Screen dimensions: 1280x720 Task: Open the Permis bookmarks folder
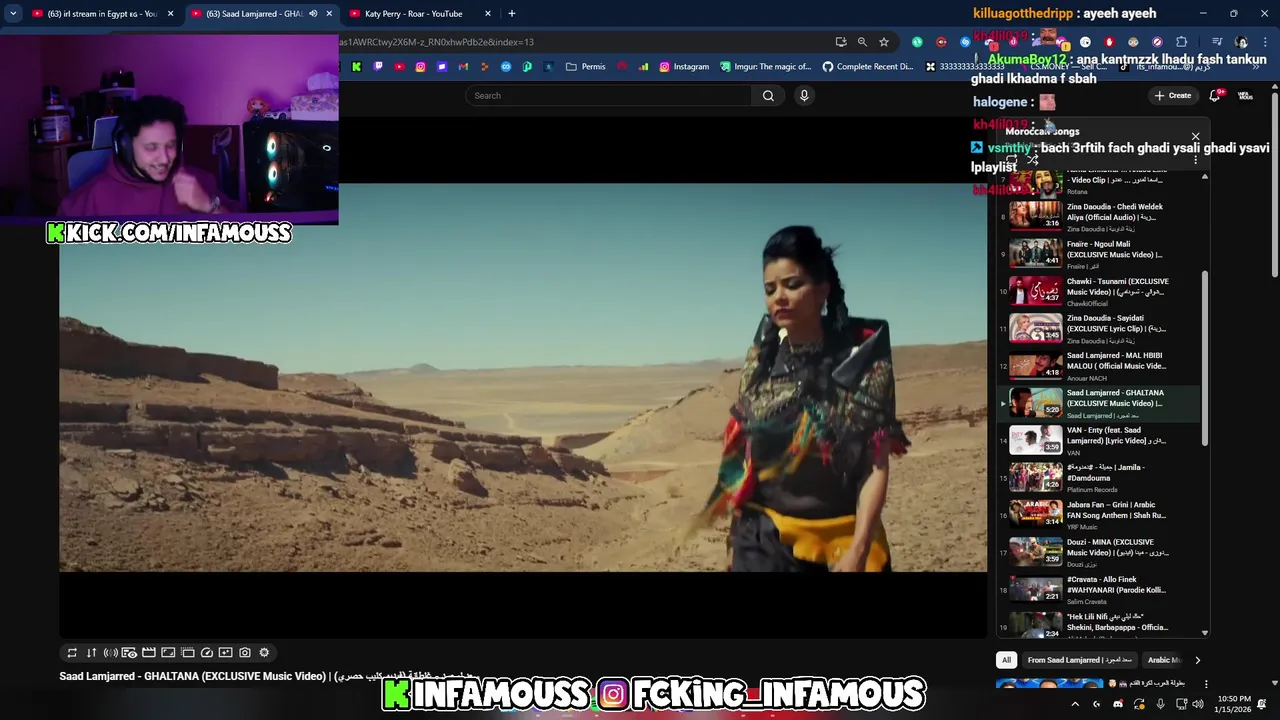pyautogui.click(x=585, y=67)
